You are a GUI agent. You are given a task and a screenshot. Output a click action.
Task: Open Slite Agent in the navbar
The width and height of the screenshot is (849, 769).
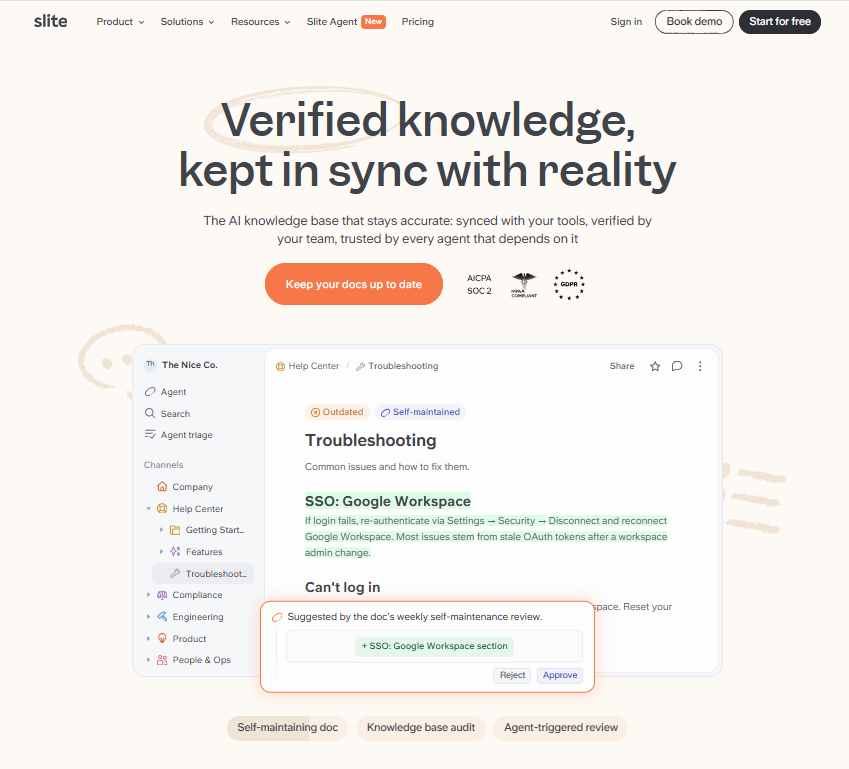pos(346,22)
